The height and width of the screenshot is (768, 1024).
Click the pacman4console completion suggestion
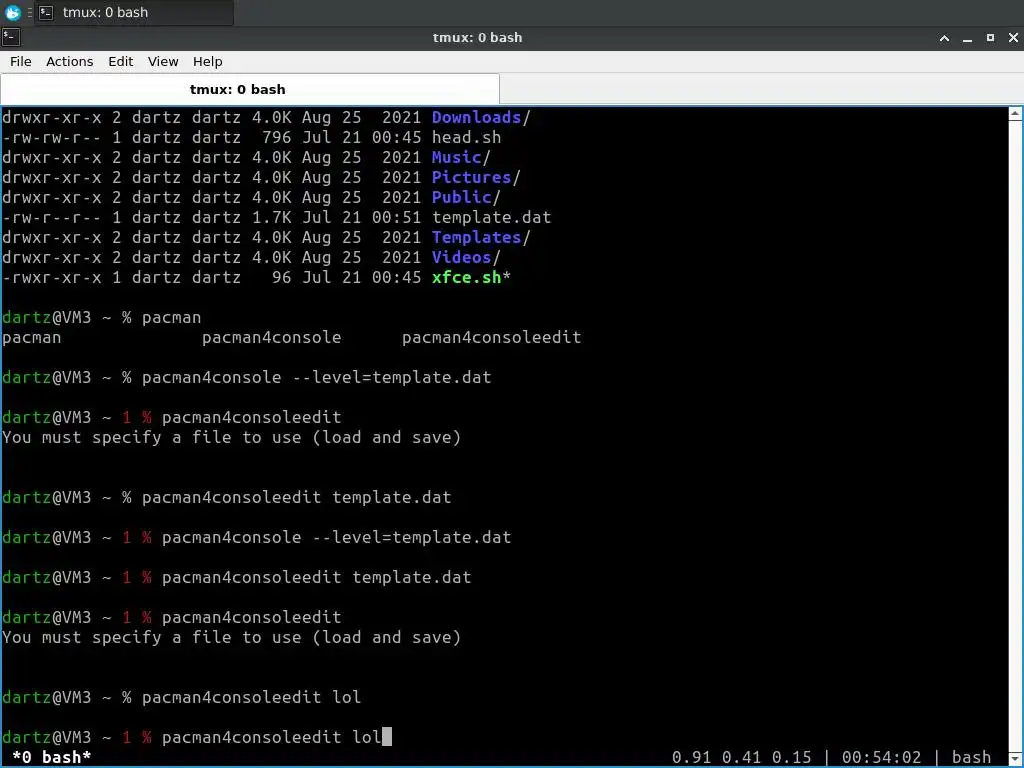[271, 338]
